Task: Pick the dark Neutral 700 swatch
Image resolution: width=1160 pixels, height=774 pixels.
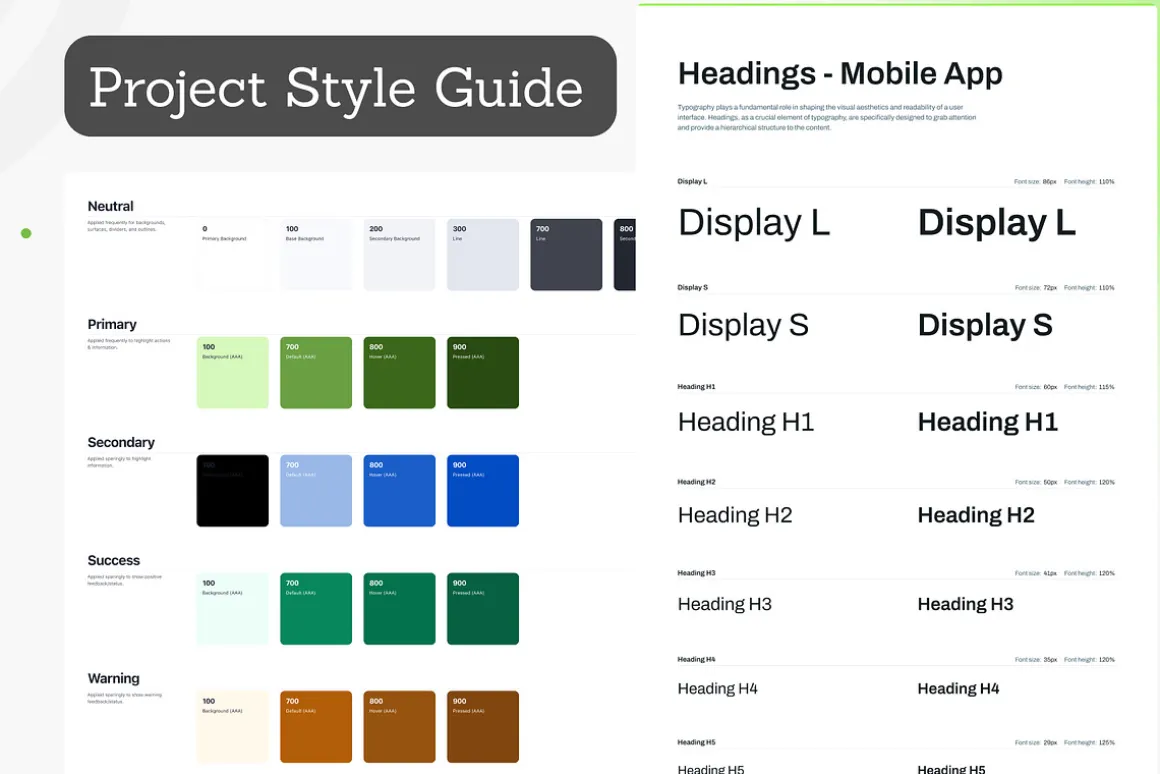Action: coord(566,255)
